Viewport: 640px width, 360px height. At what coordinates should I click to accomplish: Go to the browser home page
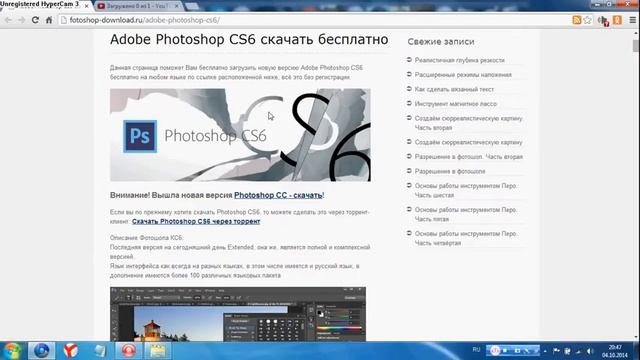pyautogui.click(x=49, y=20)
